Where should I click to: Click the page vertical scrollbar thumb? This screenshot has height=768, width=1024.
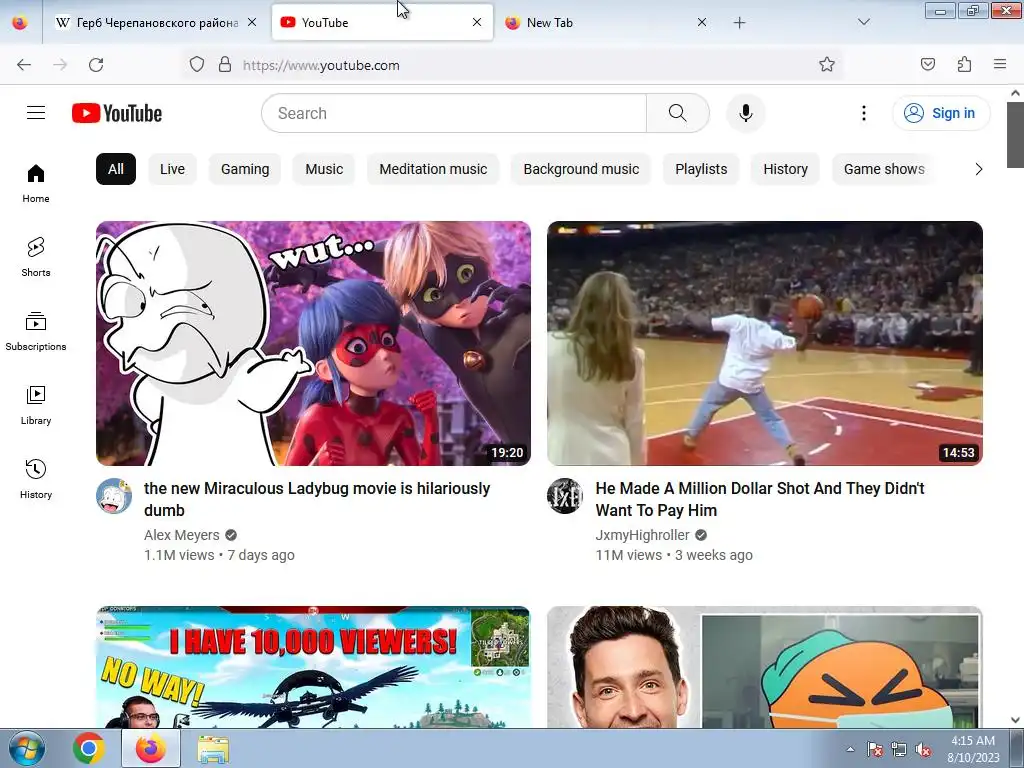point(1016,135)
